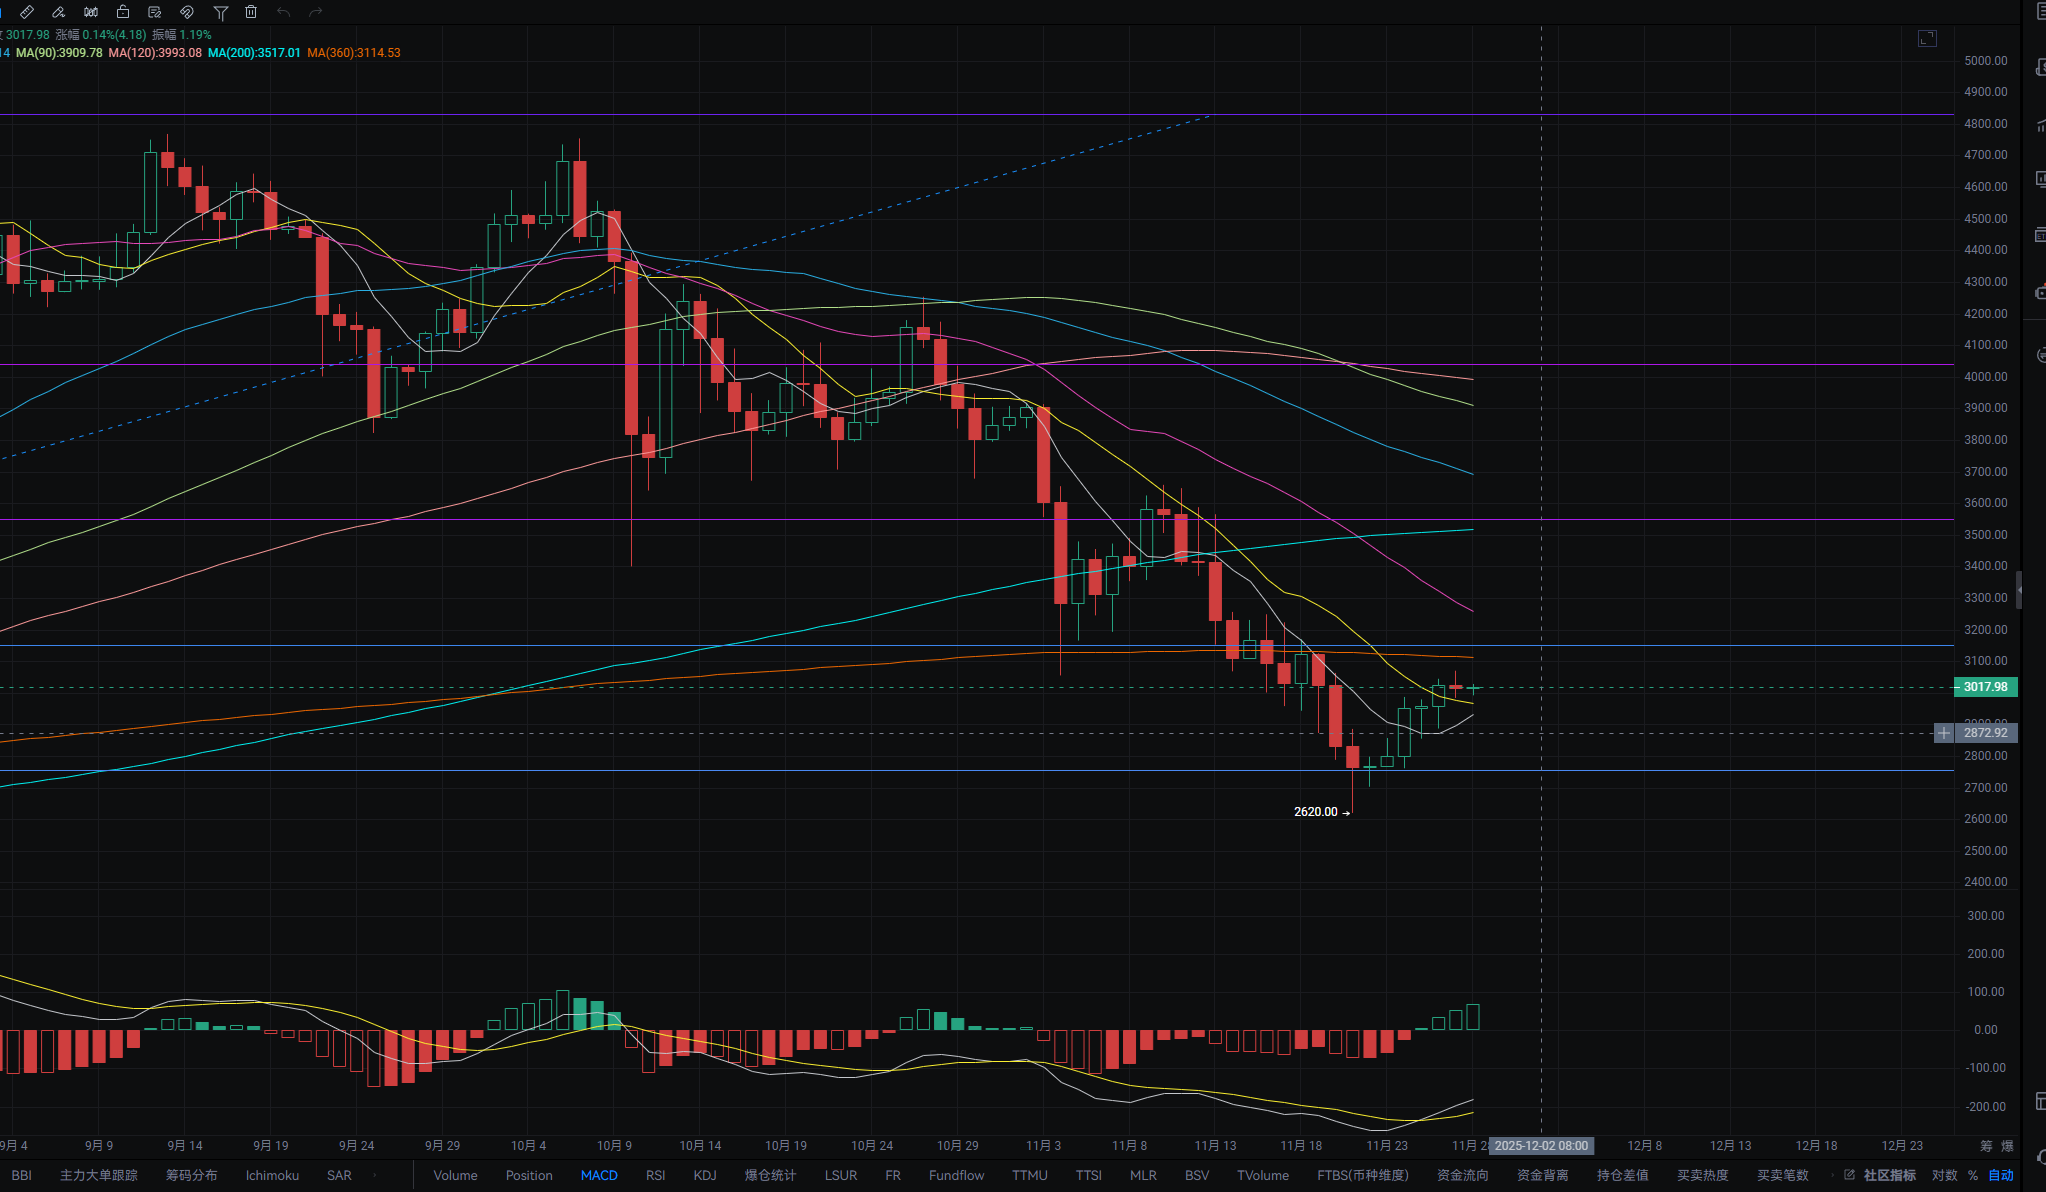2046x1192 pixels.
Task: Select the RSI indicator tab
Action: [x=655, y=1175]
